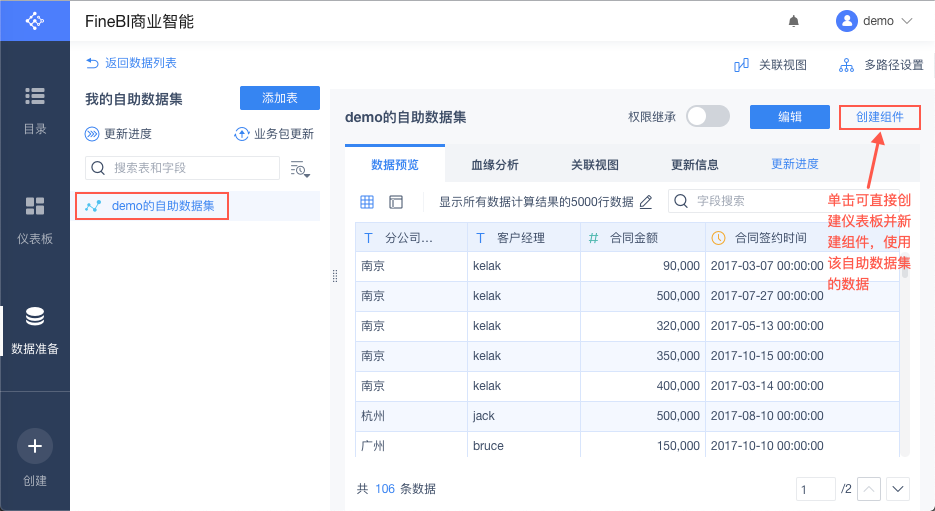Switch to the 更新信息 tab
Image resolution: width=935 pixels, height=511 pixels.
[x=695, y=165]
